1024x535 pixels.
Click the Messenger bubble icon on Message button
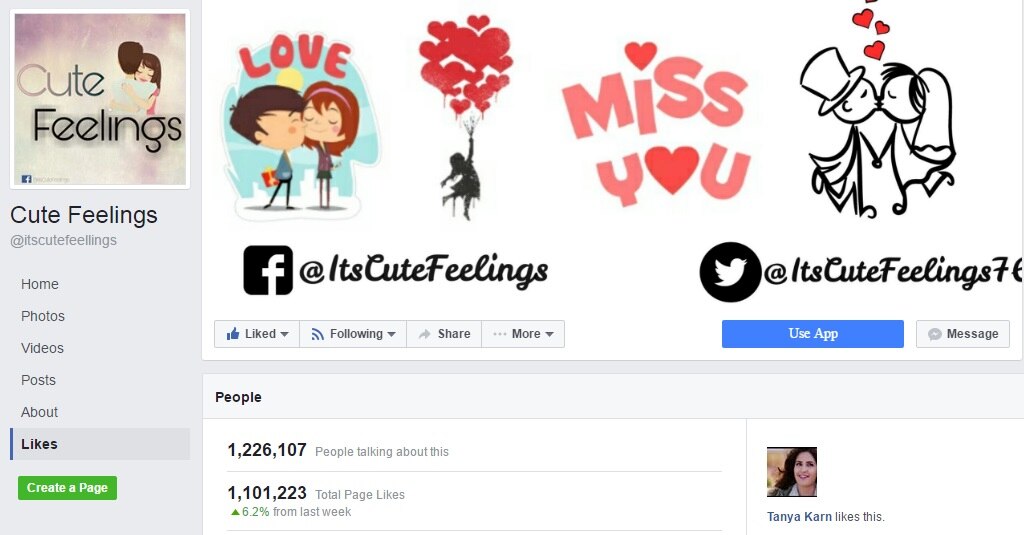[x=935, y=334]
